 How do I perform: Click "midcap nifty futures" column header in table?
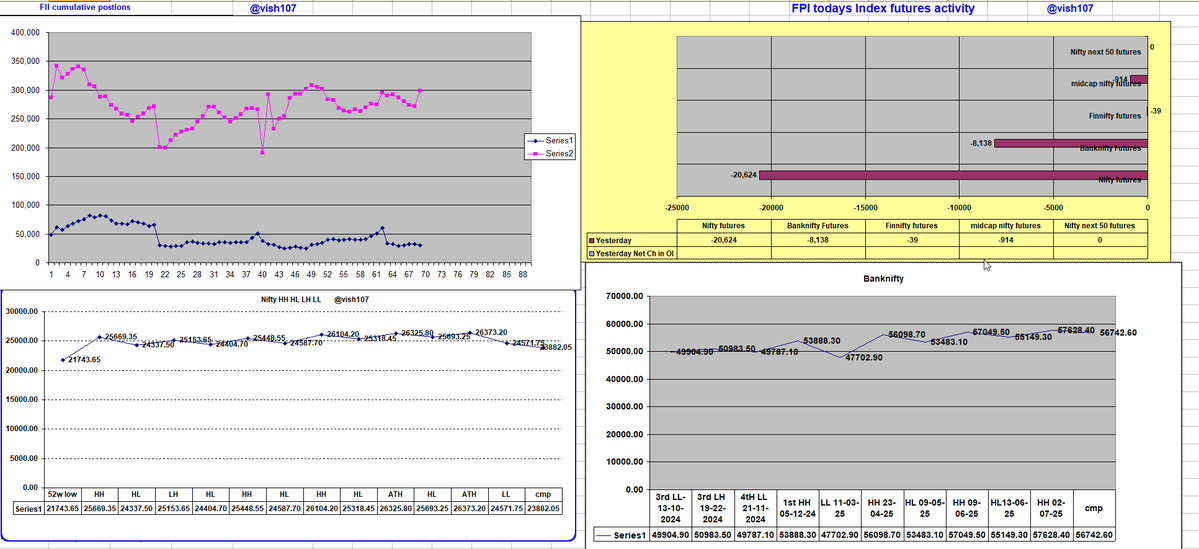[1006, 226]
